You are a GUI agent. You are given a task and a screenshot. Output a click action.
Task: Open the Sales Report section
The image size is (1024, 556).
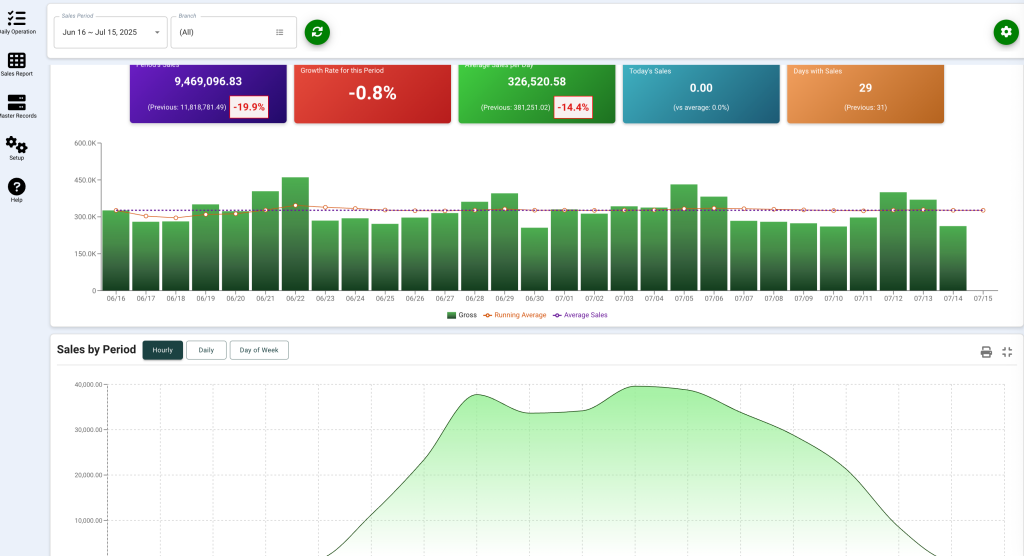tap(17, 62)
